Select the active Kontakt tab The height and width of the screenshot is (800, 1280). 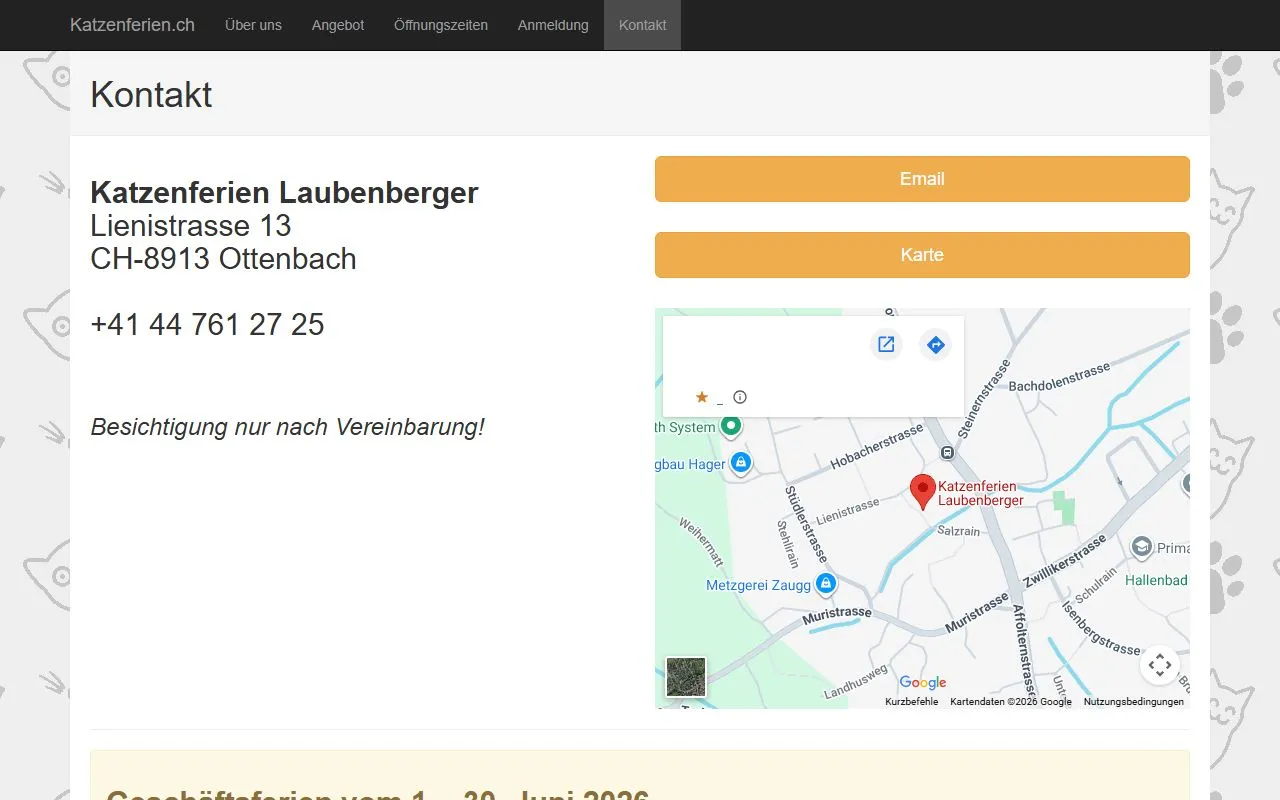tap(642, 25)
